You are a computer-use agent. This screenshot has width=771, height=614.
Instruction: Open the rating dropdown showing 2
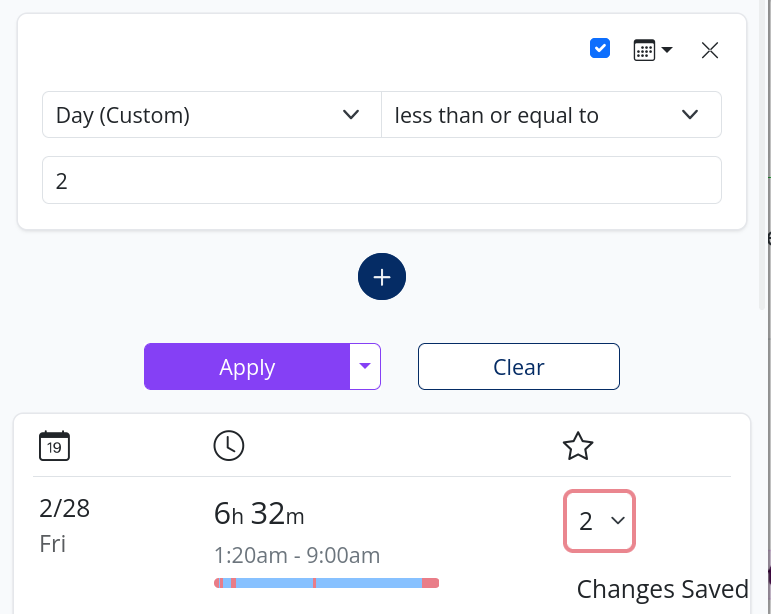click(x=599, y=520)
